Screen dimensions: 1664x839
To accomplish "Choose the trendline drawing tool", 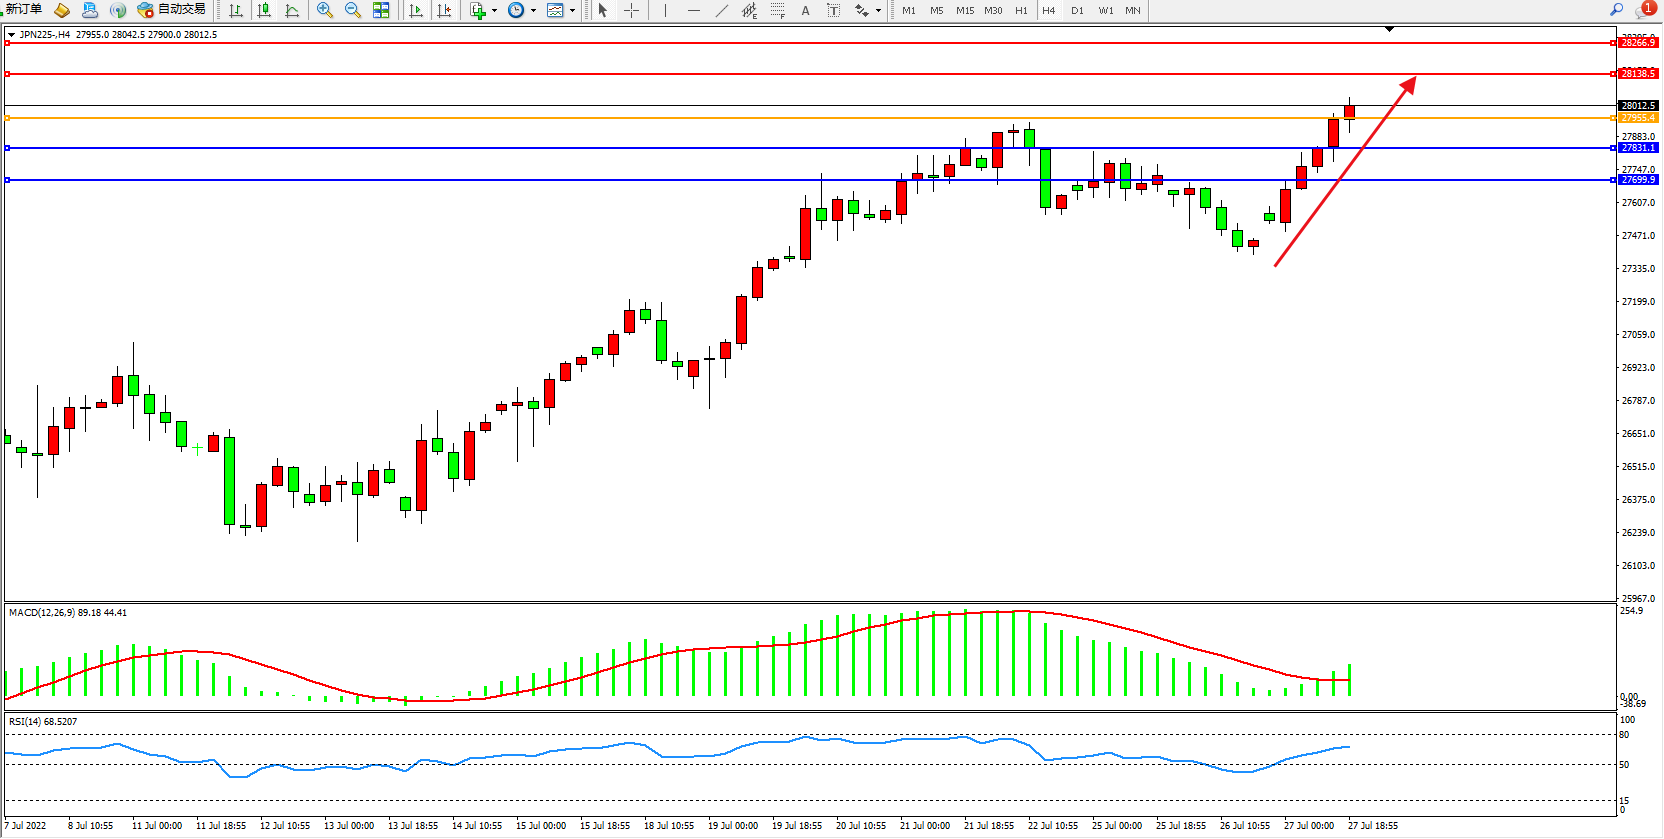I will click(722, 10).
